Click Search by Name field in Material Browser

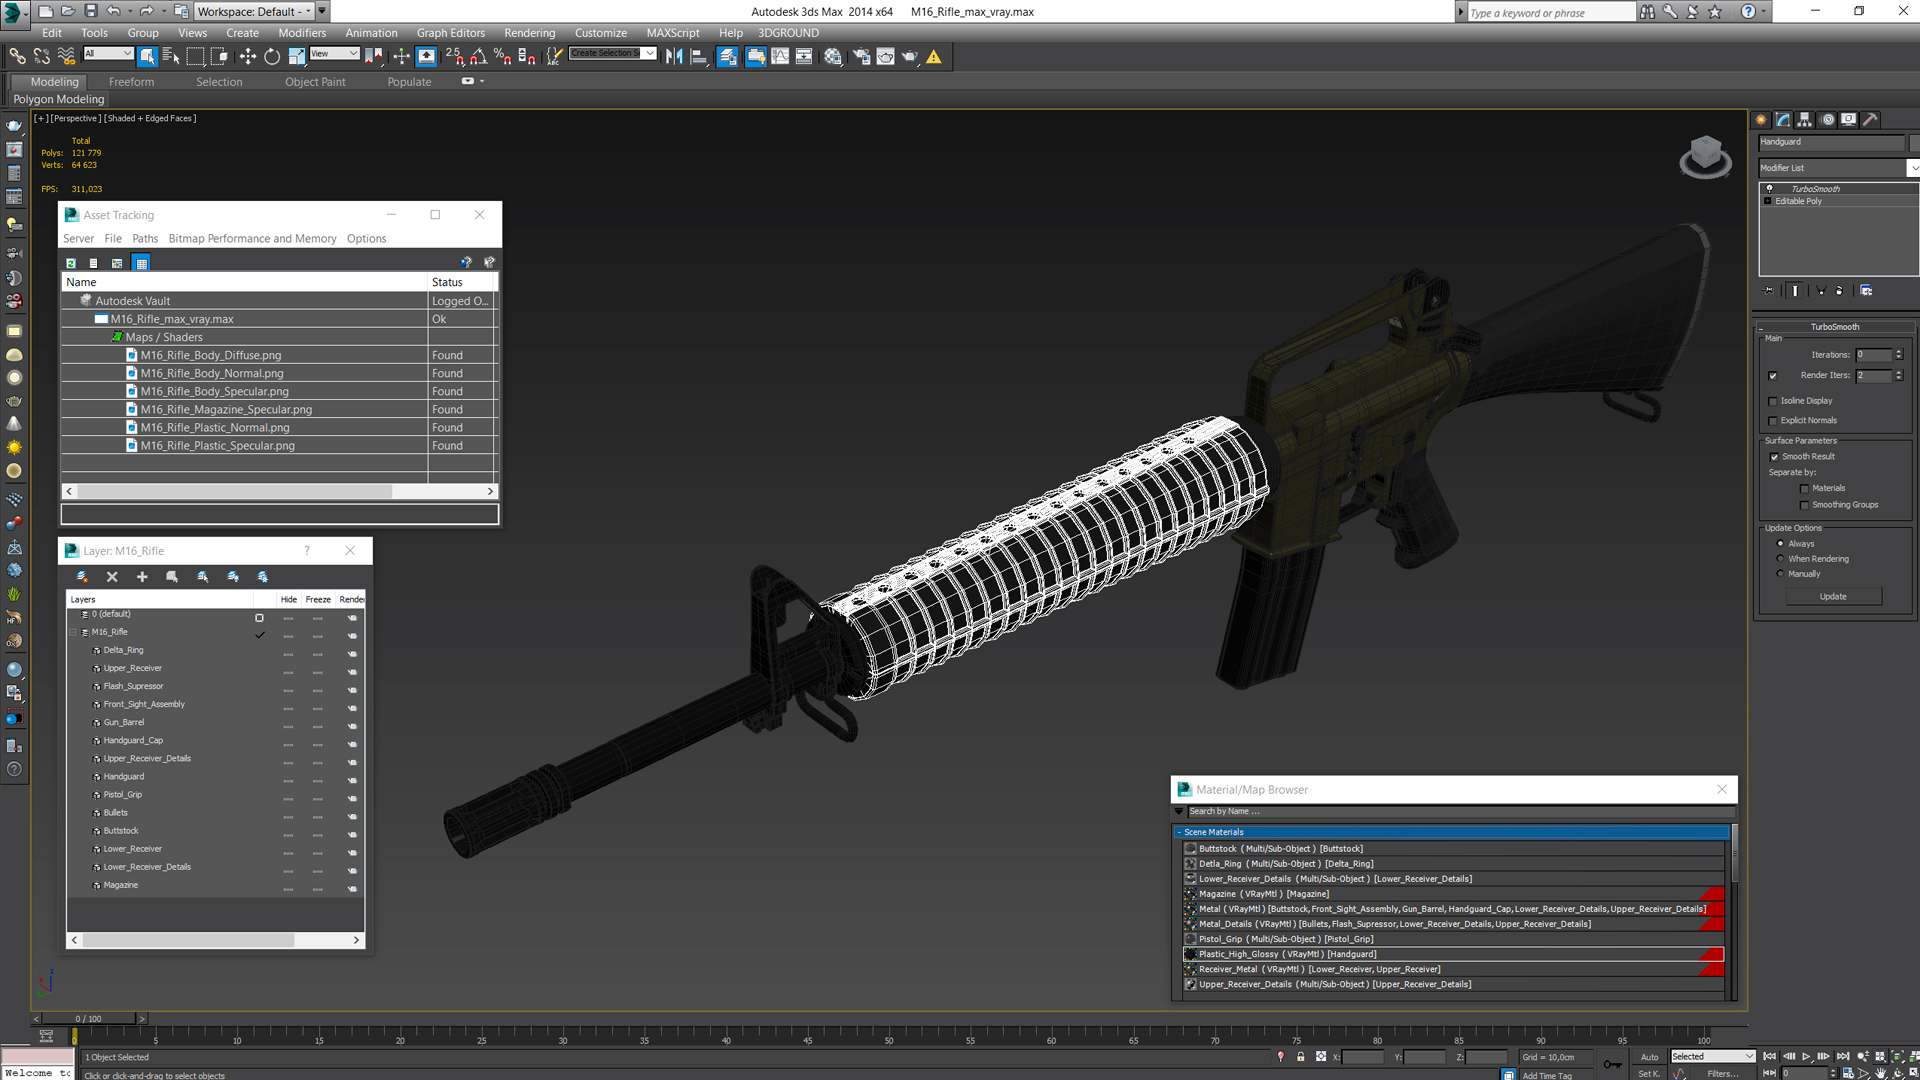point(1459,812)
